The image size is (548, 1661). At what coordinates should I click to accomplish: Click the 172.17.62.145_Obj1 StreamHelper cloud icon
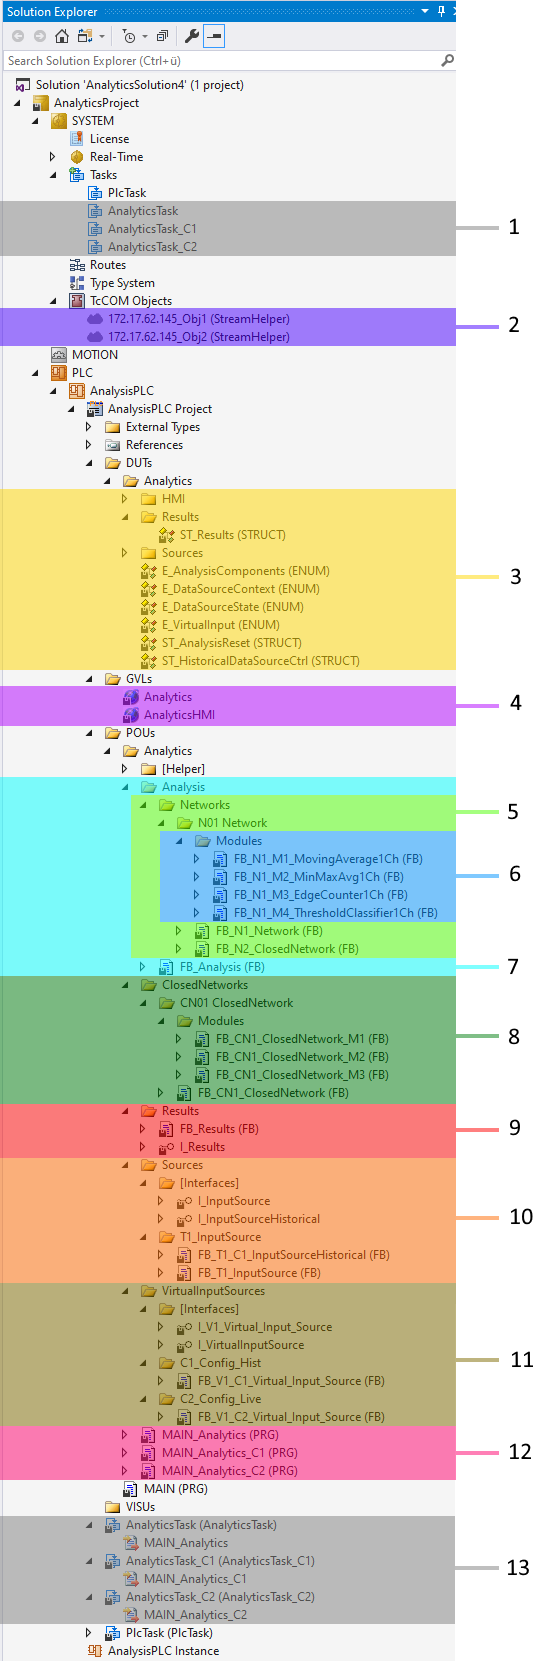(95, 319)
